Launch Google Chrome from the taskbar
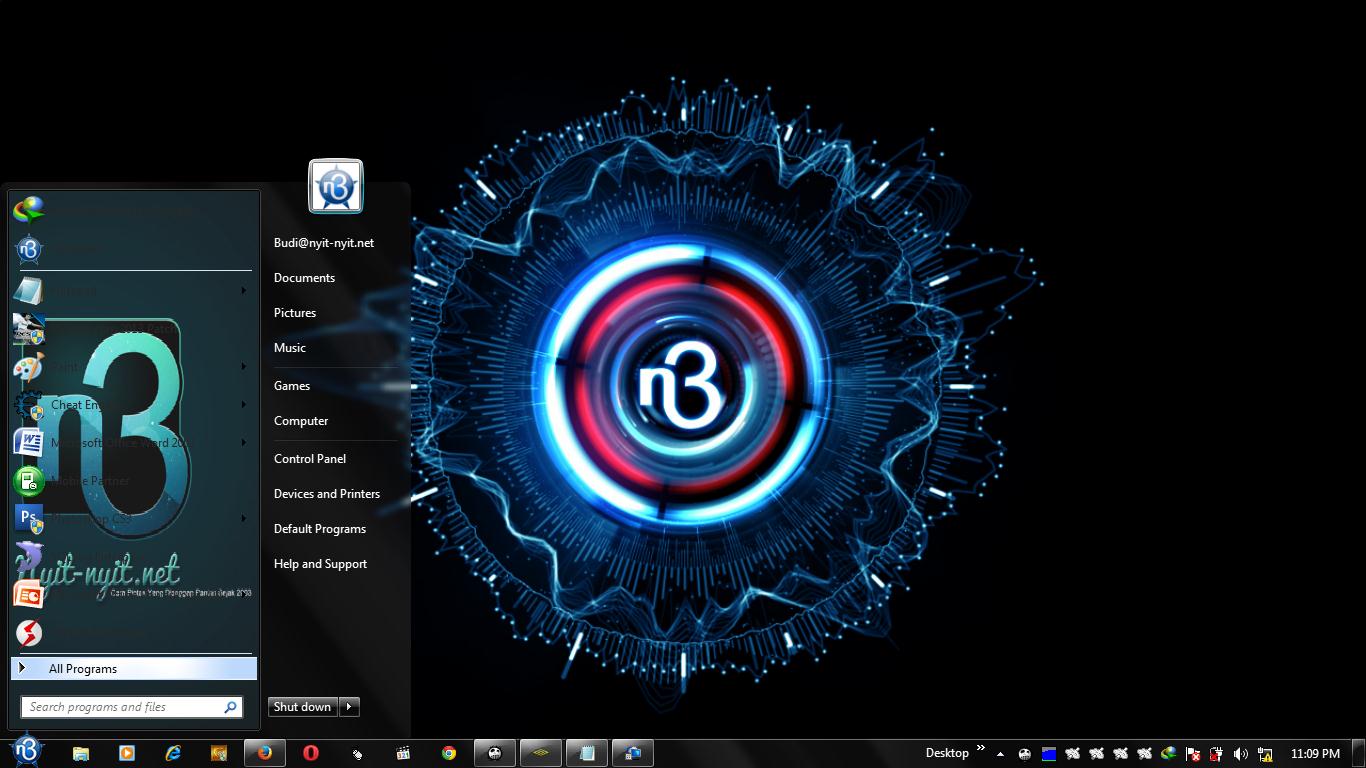 (x=449, y=753)
